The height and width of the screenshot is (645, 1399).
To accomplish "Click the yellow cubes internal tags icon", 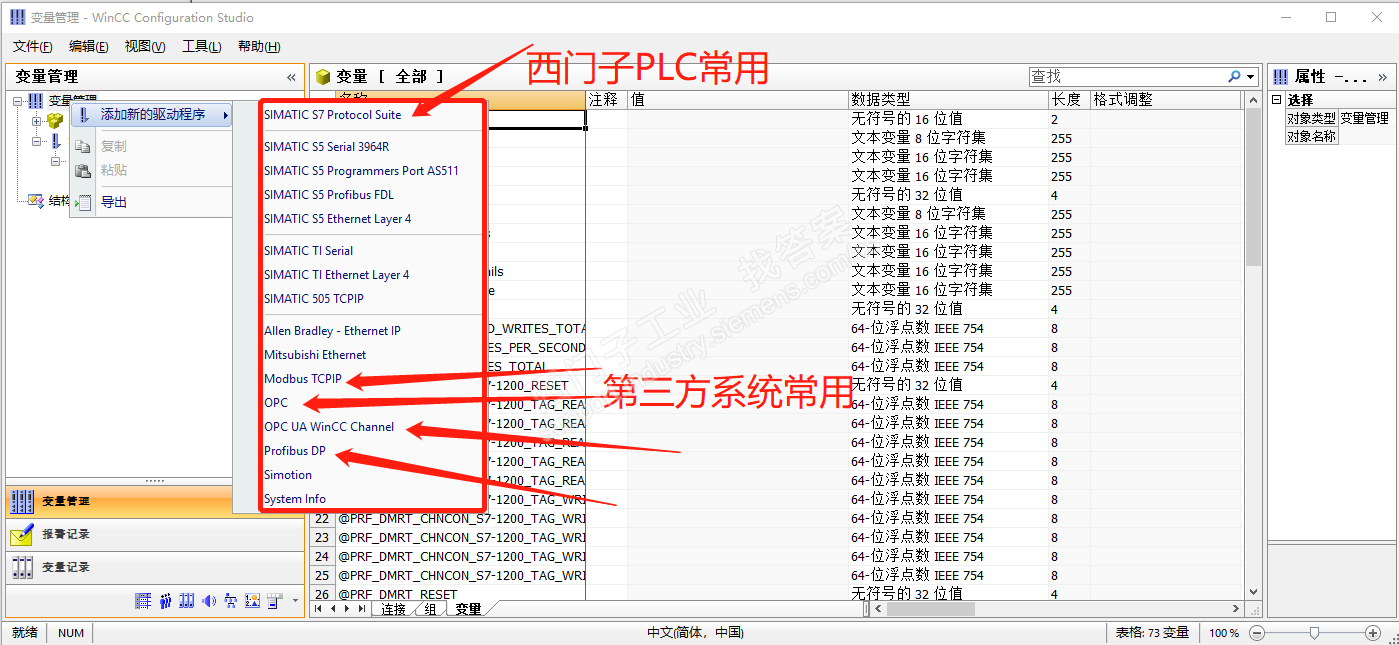I will click(x=55, y=120).
